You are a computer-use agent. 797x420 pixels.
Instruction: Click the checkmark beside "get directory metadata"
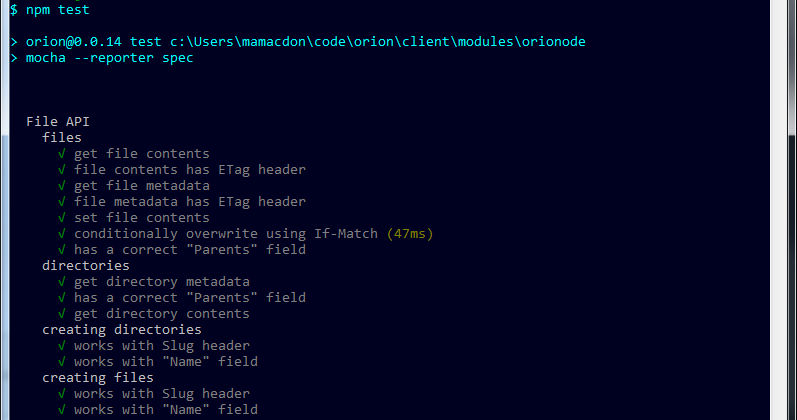[62, 282]
